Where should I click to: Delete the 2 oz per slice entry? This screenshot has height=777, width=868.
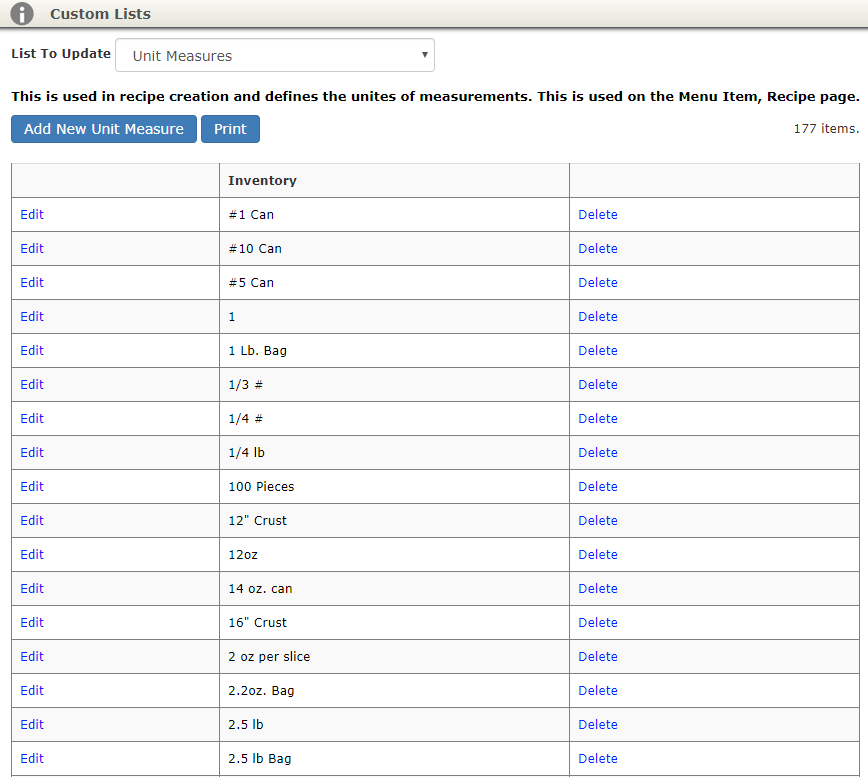tap(598, 657)
